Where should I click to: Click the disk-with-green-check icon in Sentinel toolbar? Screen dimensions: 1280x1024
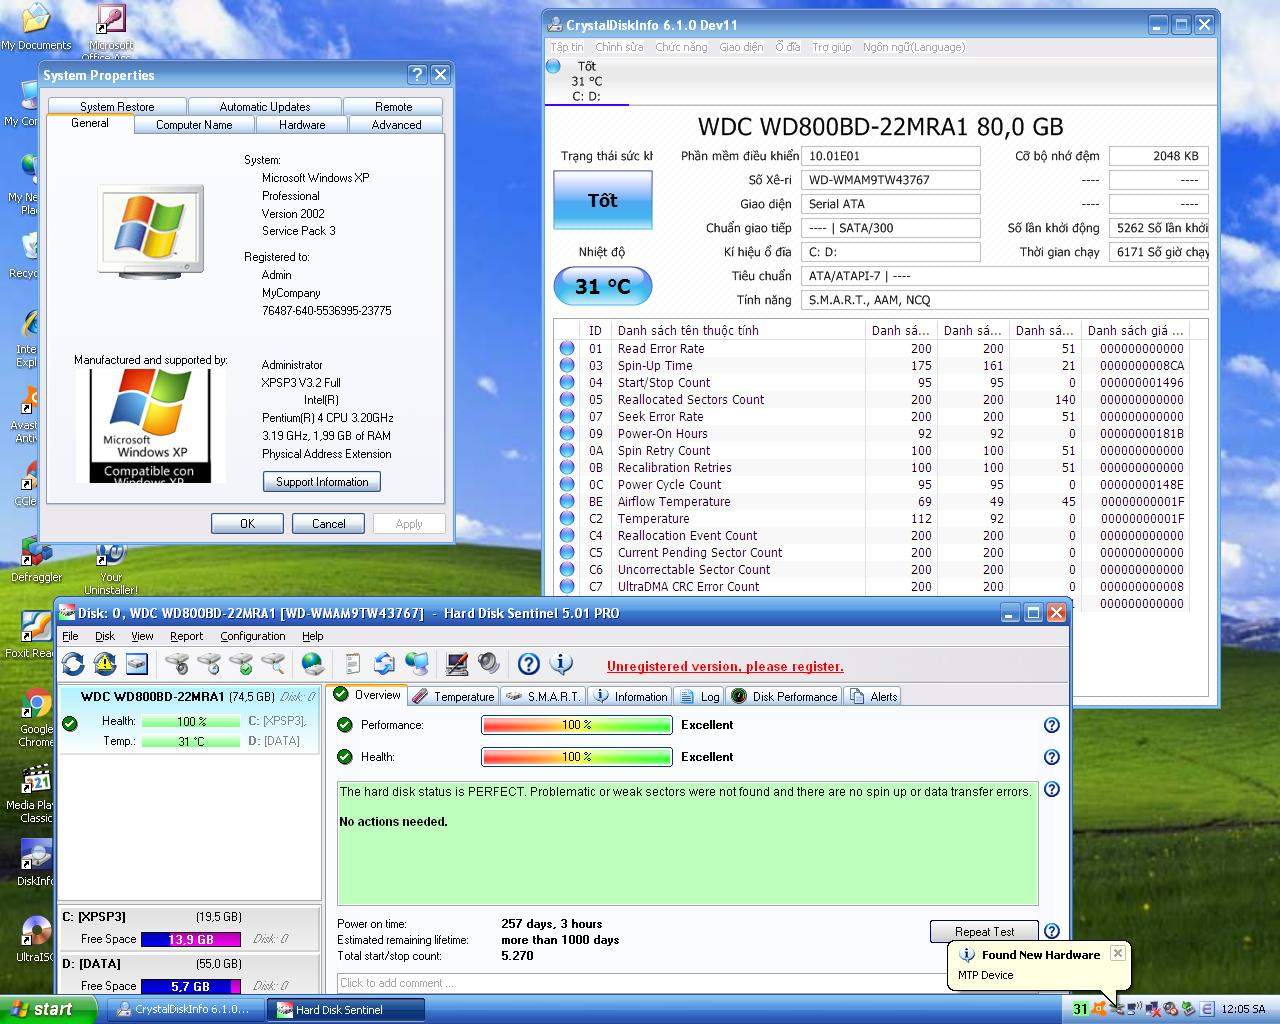(x=241, y=664)
